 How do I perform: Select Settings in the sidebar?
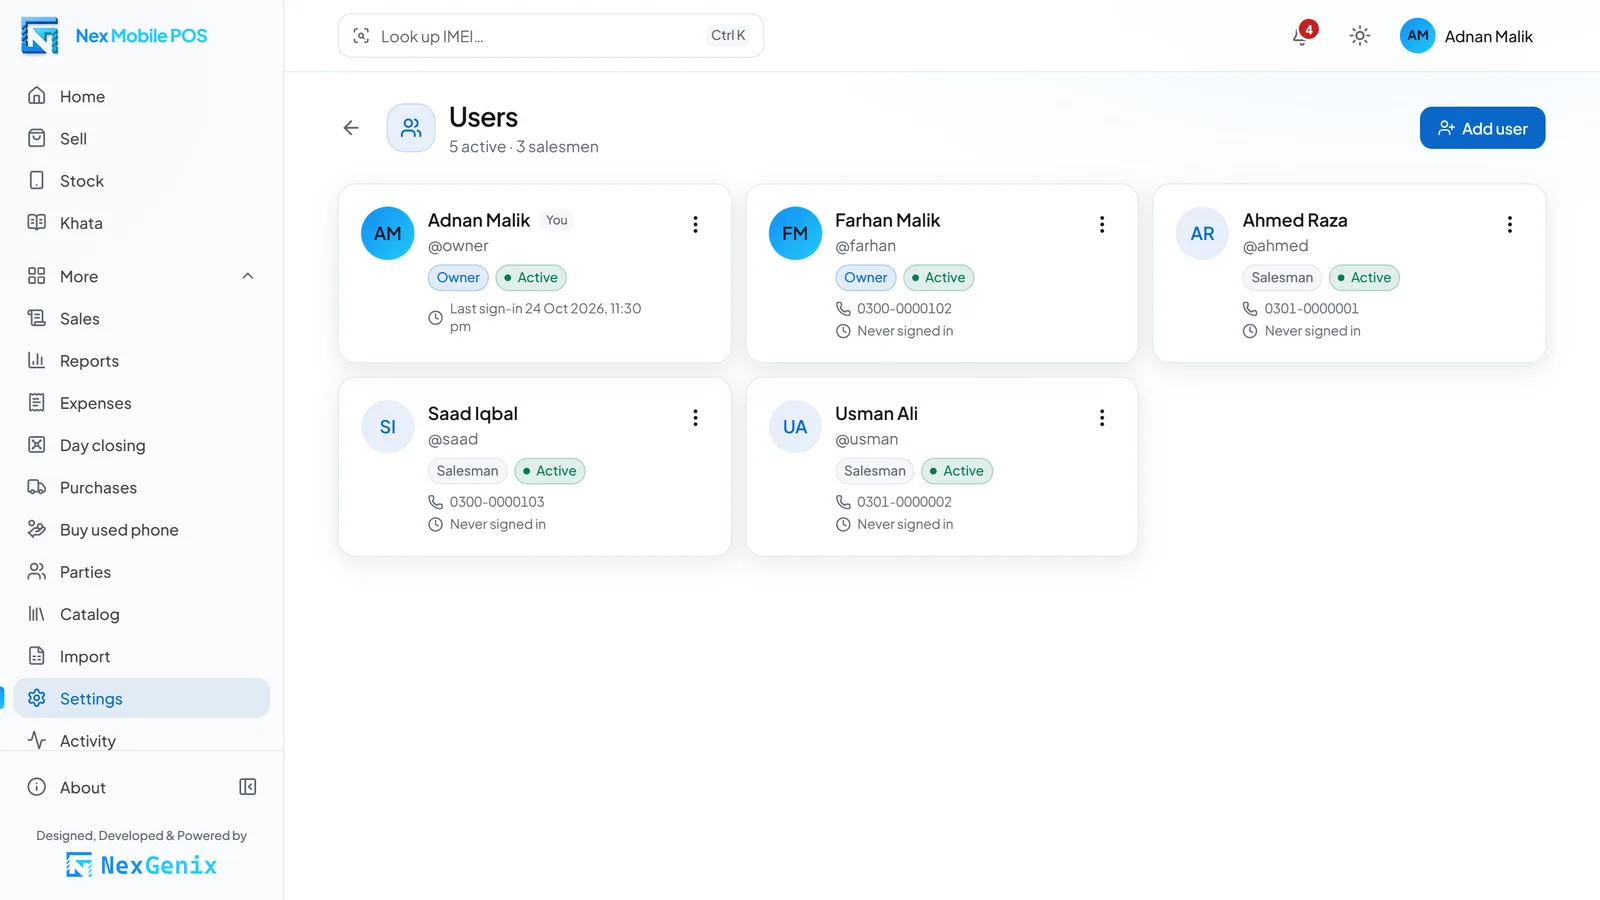tap(142, 698)
